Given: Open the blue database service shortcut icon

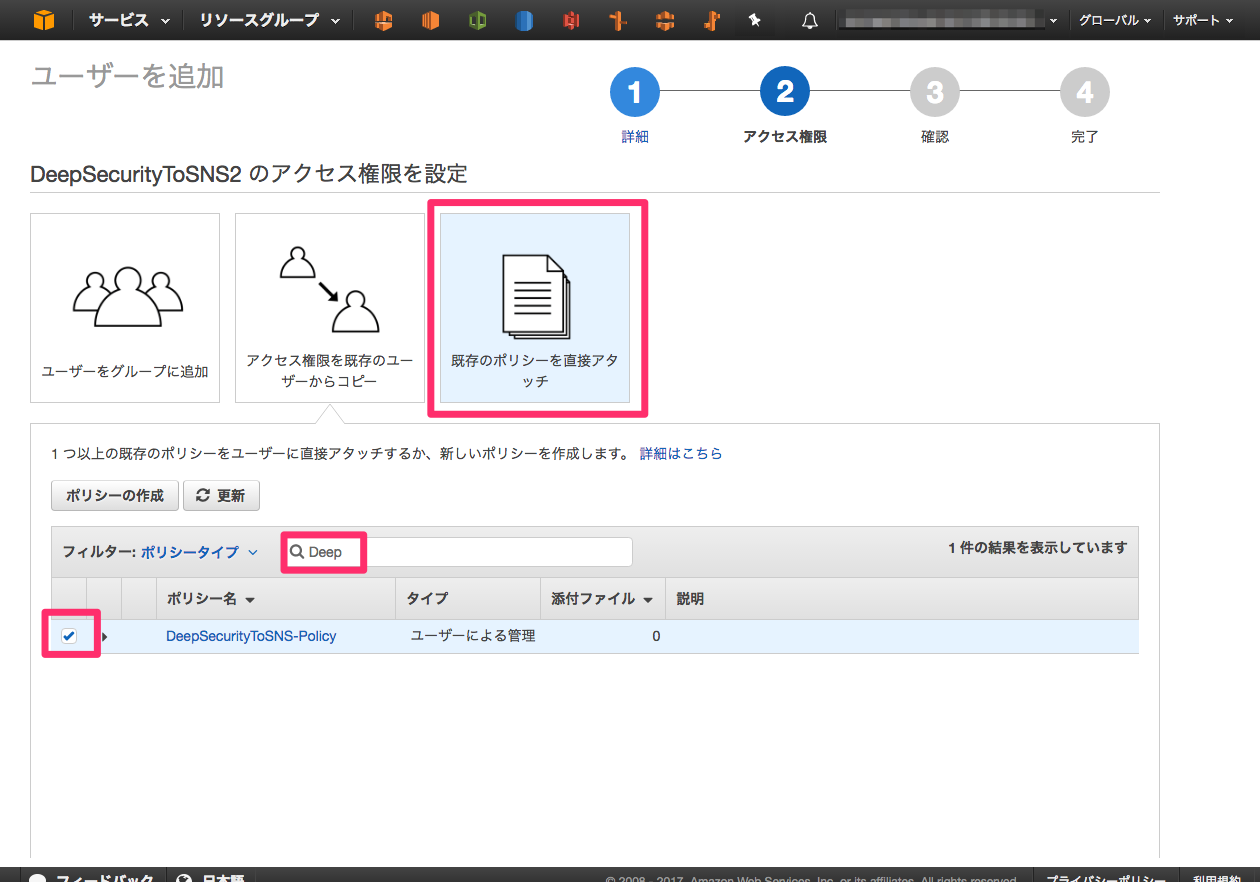Looking at the screenshot, I should (524, 19).
